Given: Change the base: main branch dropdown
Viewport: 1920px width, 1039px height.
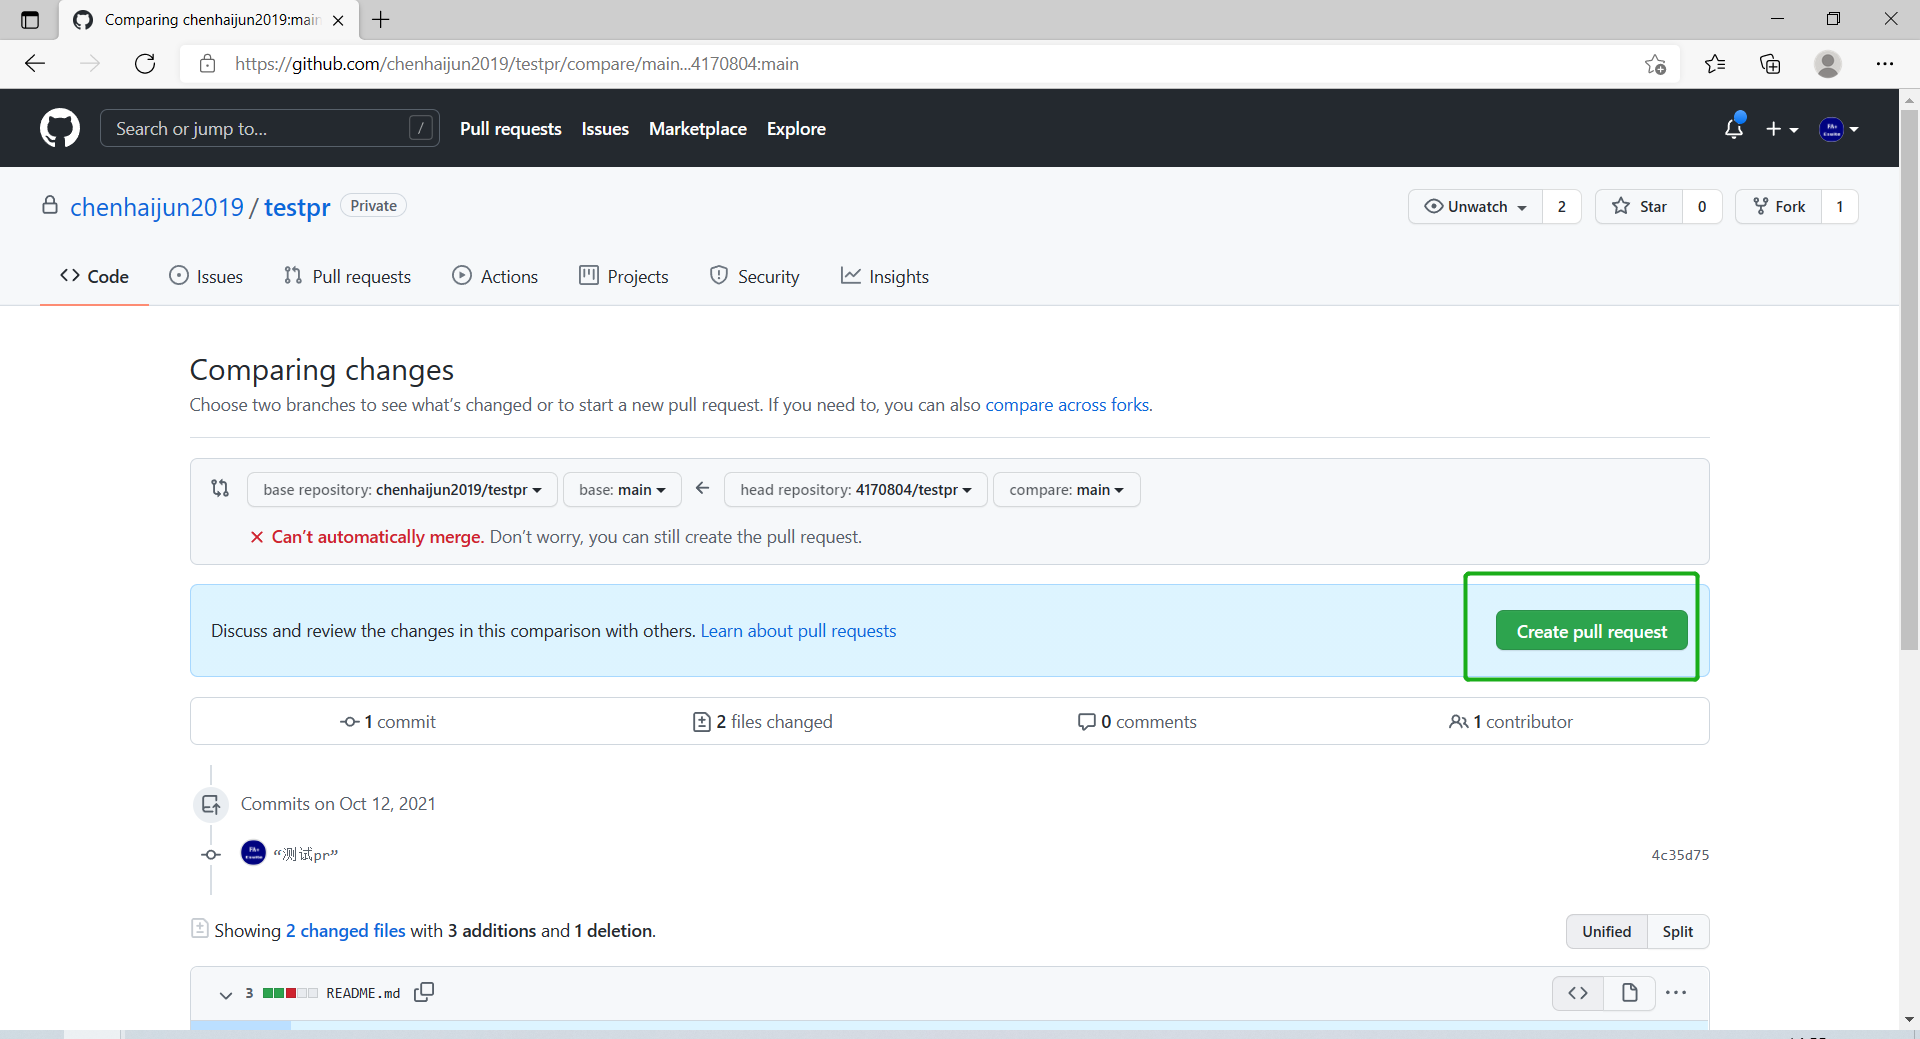Looking at the screenshot, I should point(622,490).
